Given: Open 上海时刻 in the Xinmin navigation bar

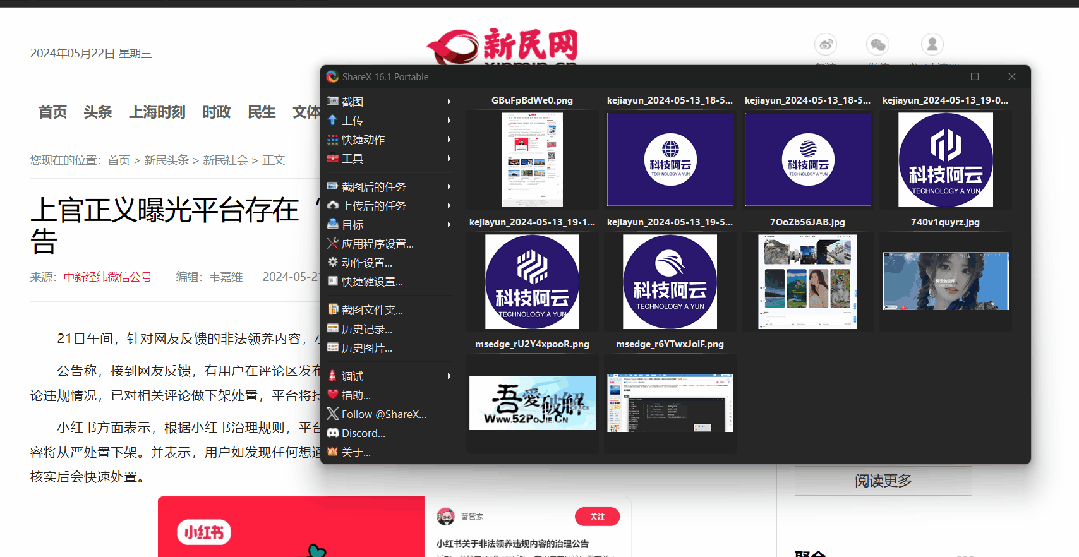Looking at the screenshot, I should tap(157, 112).
